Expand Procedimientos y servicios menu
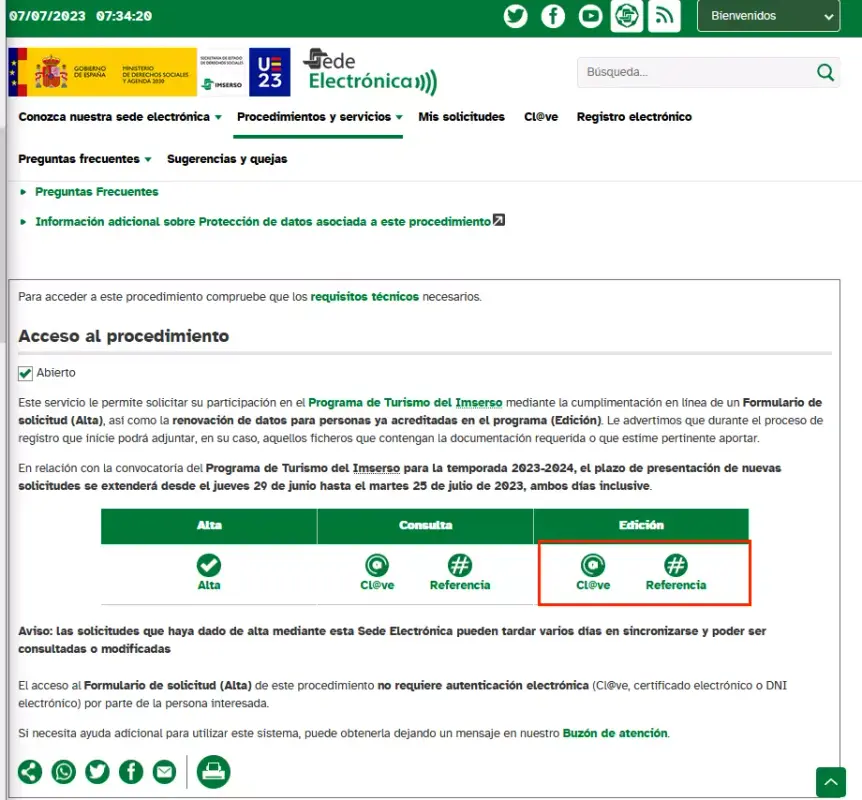 (x=319, y=117)
